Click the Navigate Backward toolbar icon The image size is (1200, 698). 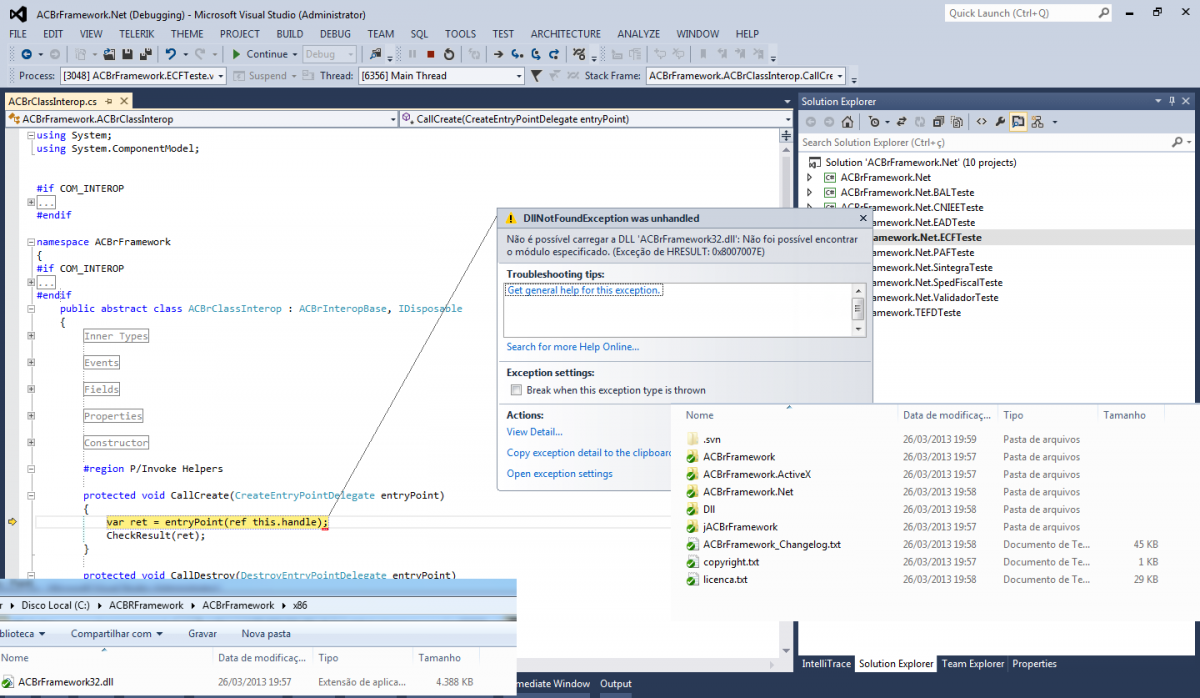(x=26, y=54)
